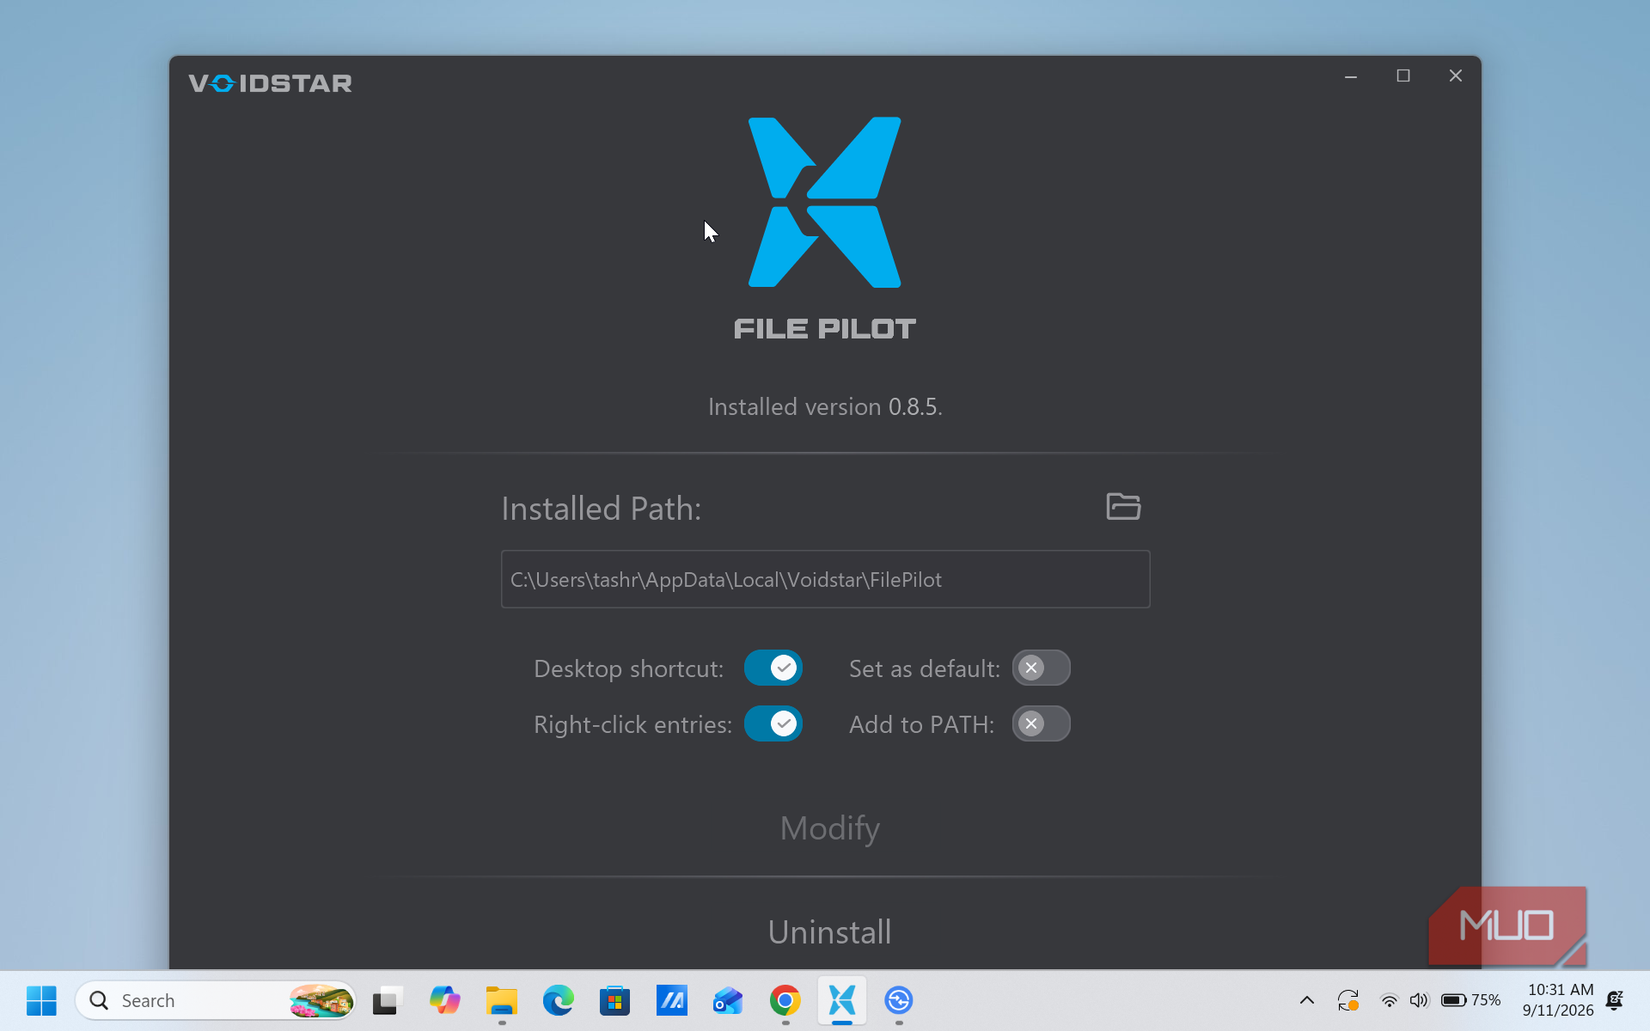Open the blue slanted-lines app in taskbar
The image size is (1650, 1031).
point(671,1000)
